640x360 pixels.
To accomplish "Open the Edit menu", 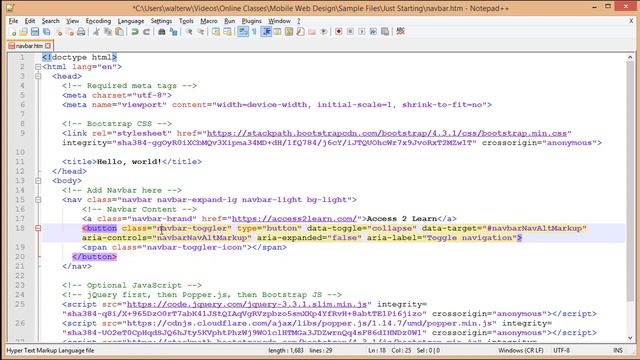I will tap(30, 21).
